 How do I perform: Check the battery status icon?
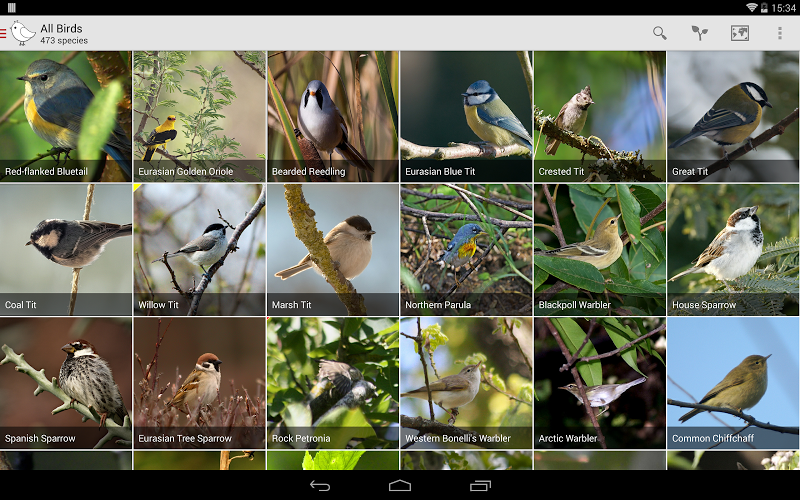[x=764, y=8]
